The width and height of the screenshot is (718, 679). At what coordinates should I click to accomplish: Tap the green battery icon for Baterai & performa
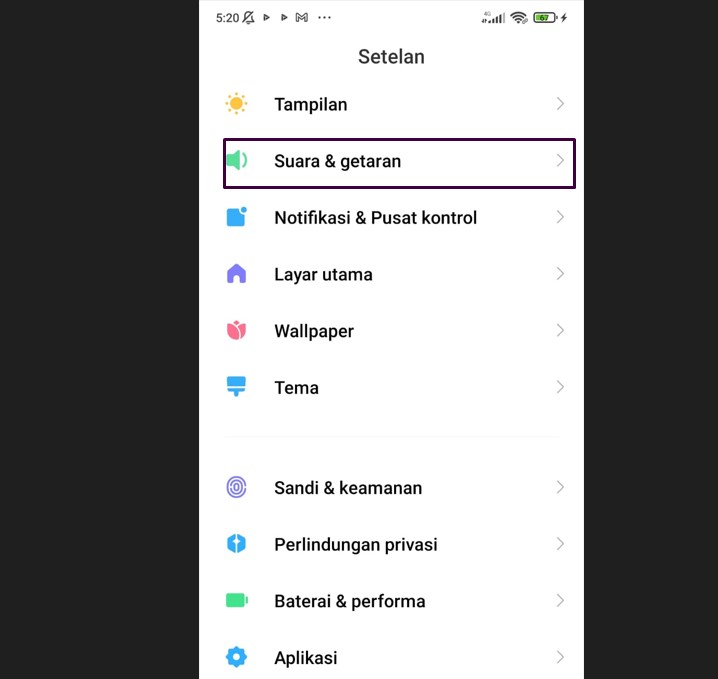[x=237, y=600]
